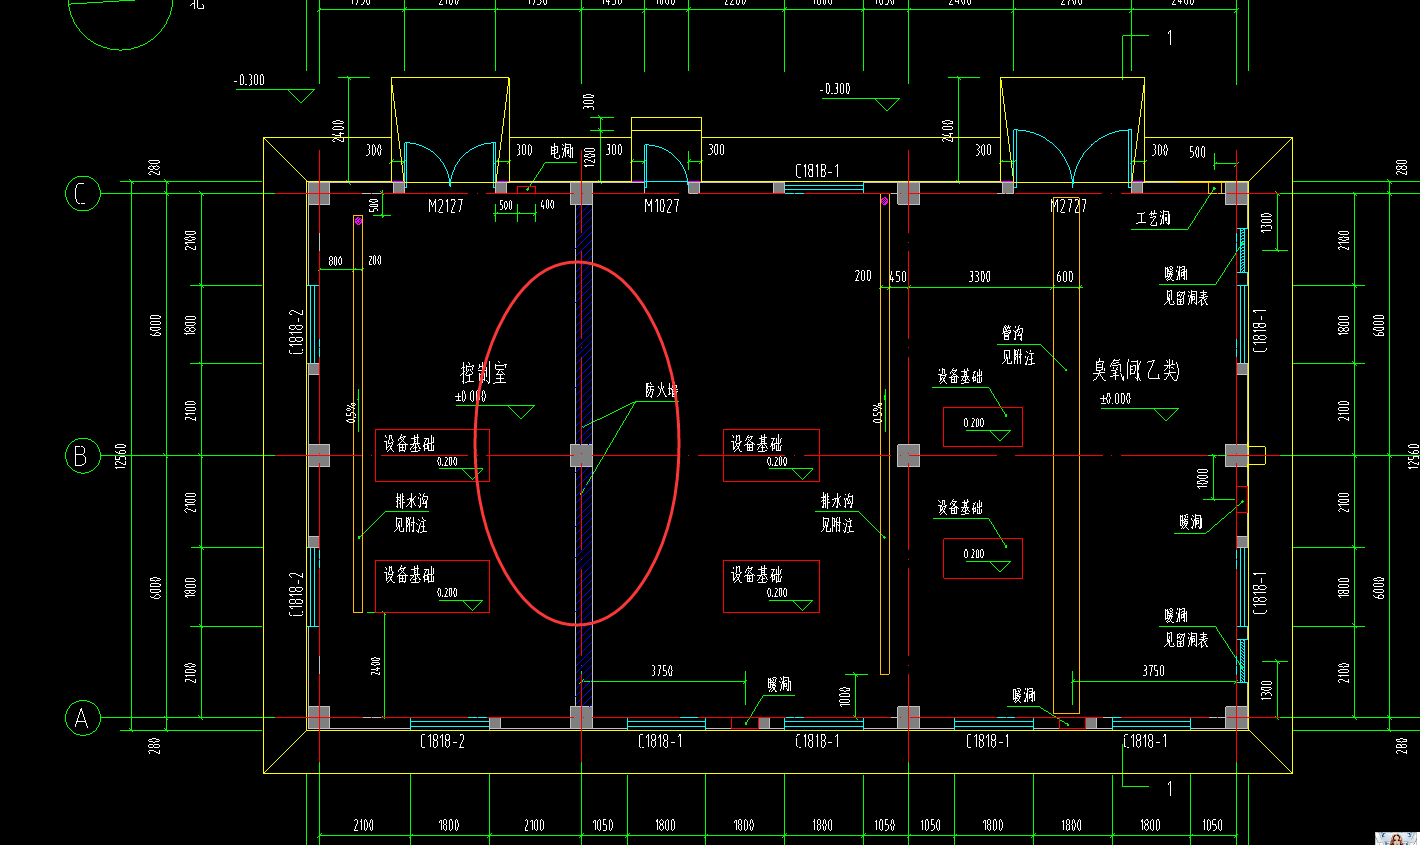Click the 工艺洞 annotation
The image size is (1420, 845).
[1152, 218]
